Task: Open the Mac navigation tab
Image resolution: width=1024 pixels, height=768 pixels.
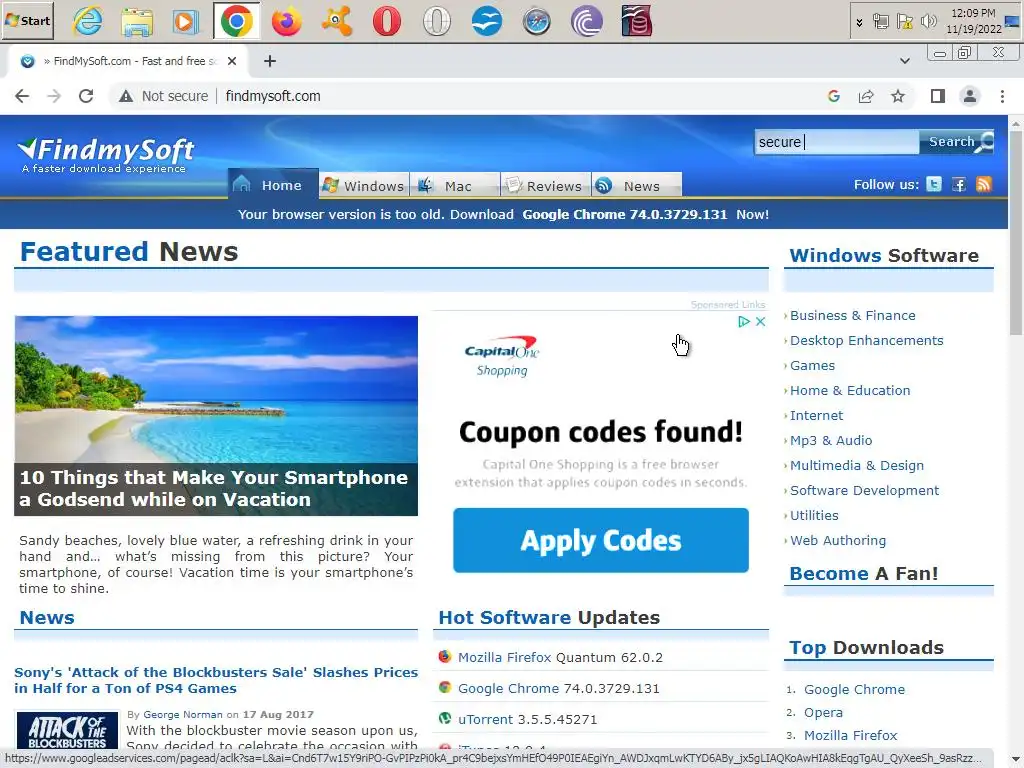Action: pyautogui.click(x=455, y=185)
